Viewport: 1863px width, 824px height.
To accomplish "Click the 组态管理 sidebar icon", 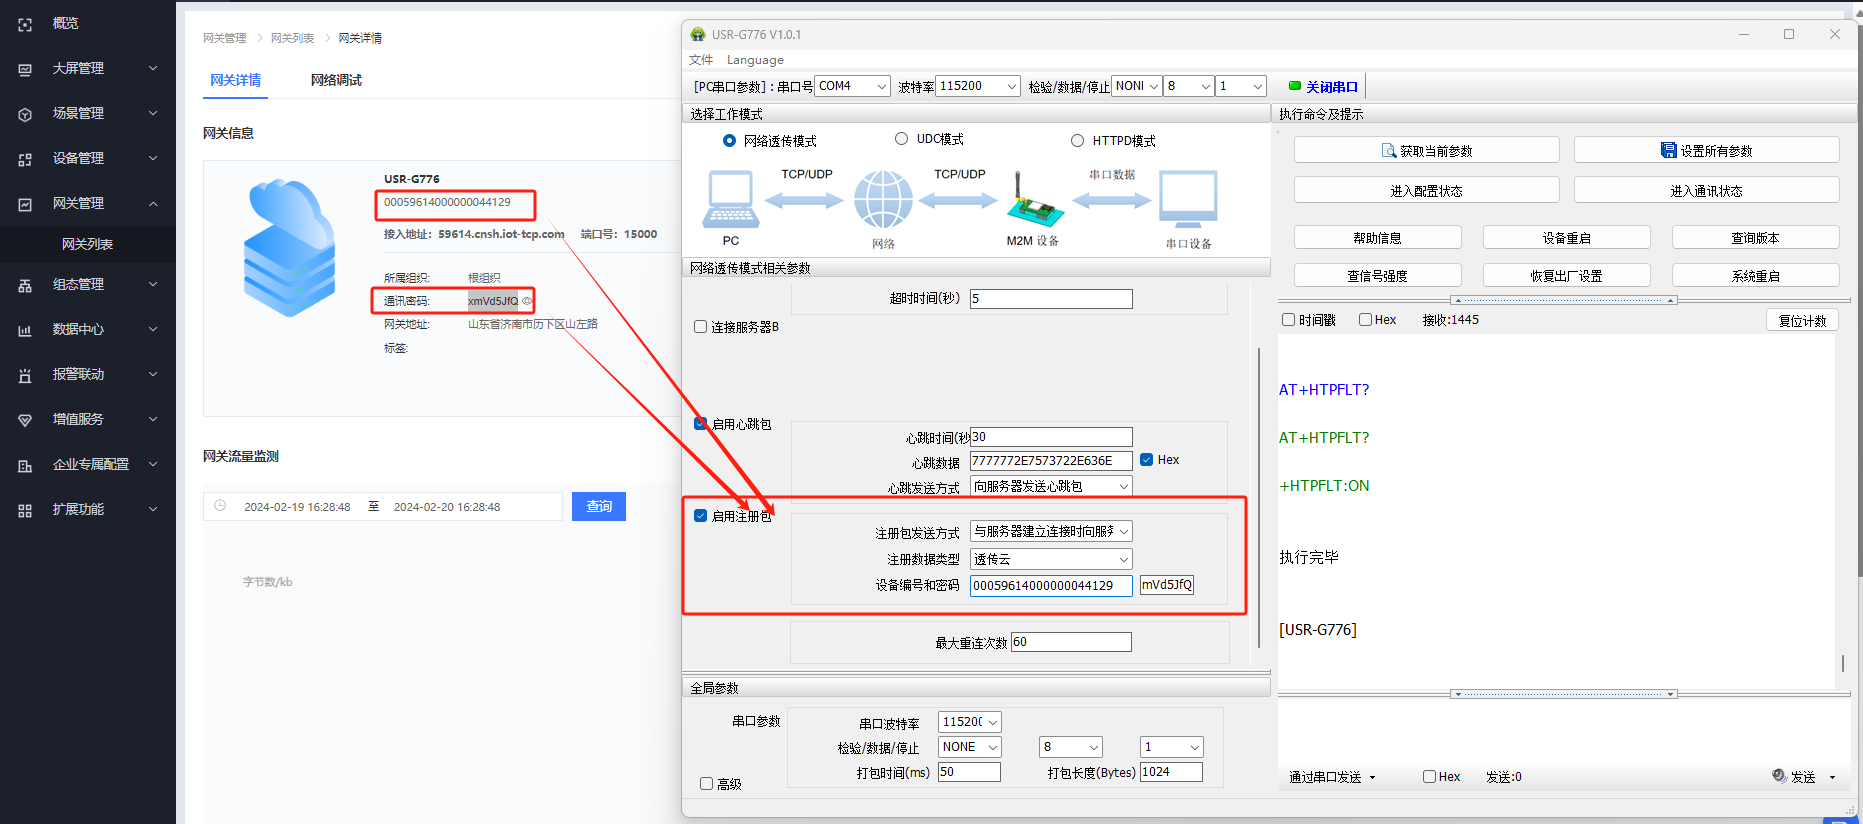I will (25, 285).
